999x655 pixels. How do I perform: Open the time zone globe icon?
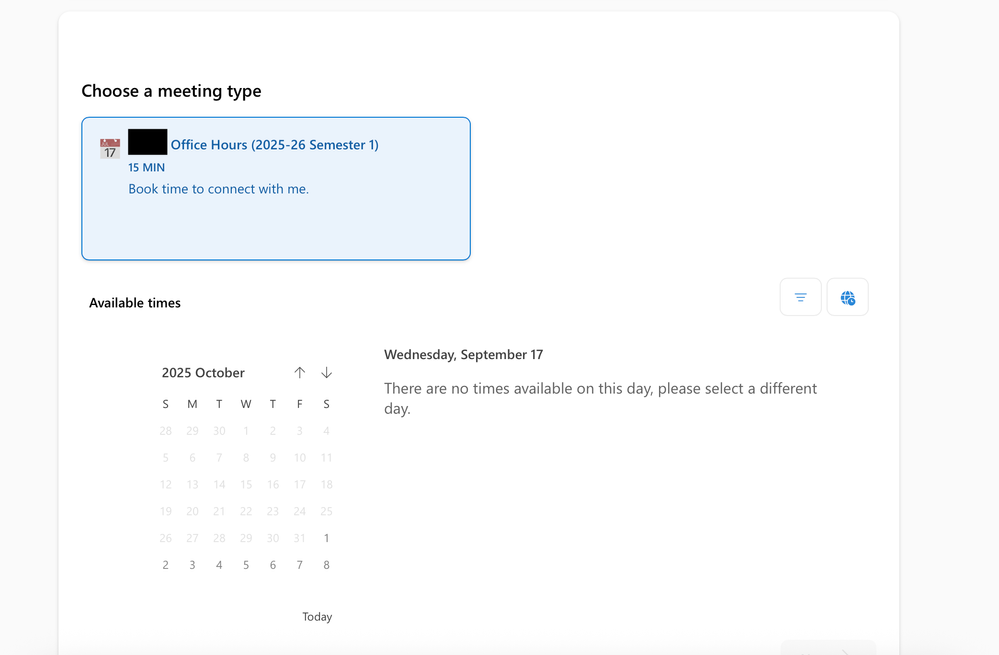(847, 297)
